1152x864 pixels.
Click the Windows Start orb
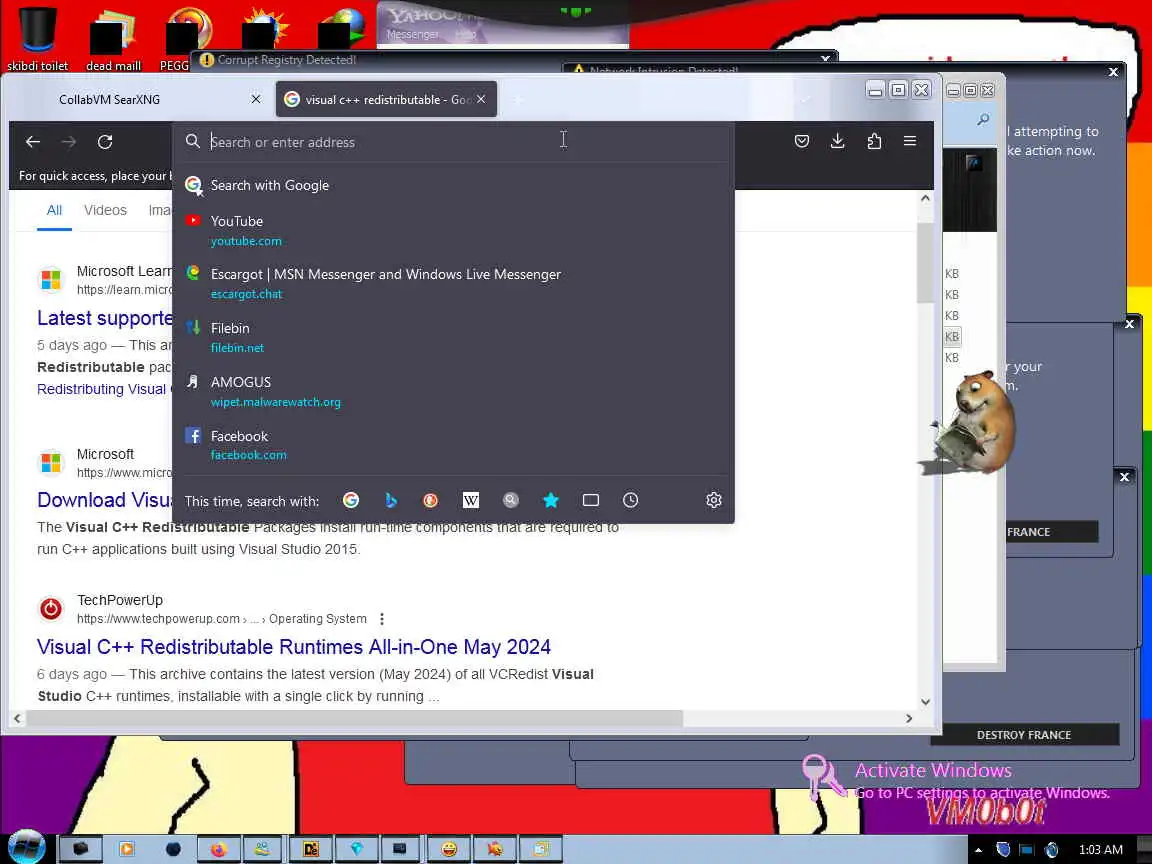(26, 847)
